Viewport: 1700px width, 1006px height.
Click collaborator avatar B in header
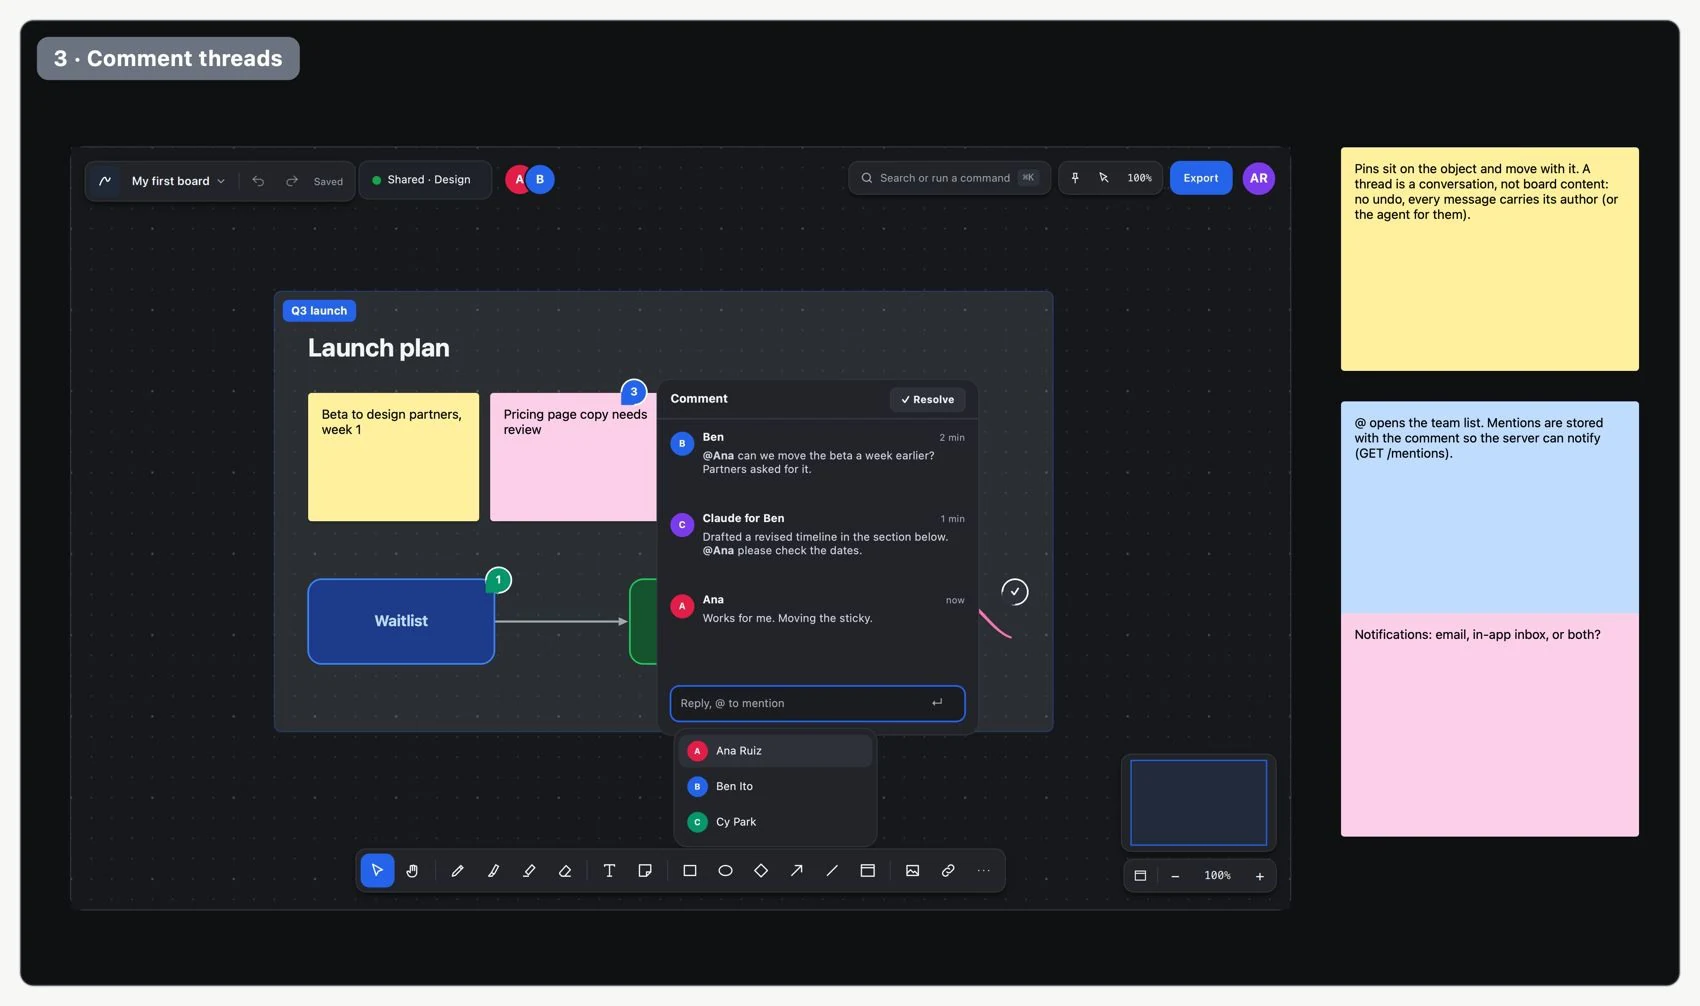pos(540,179)
